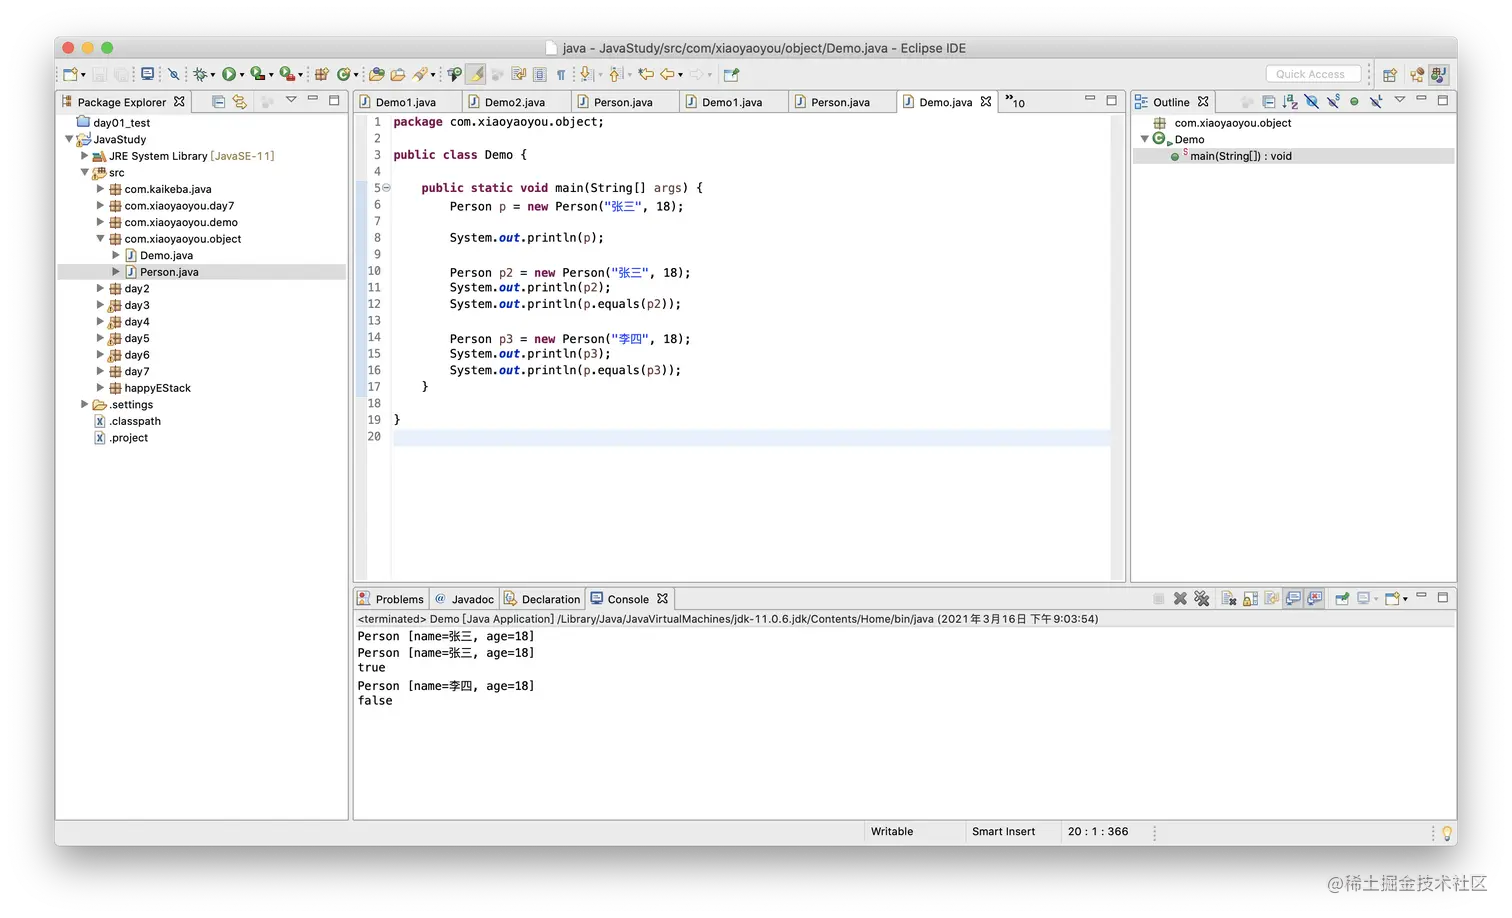Image resolution: width=1512 pixels, height=918 pixels.
Task: Toggle Block Selection Mode icon
Action: [x=540, y=74]
